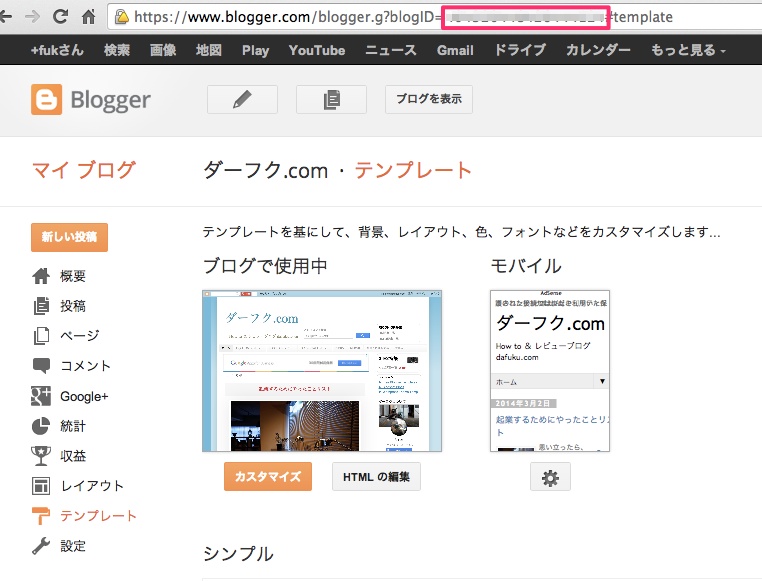Screen dimensions: 762x581
Task: Click the 概要 home icon in sidebar
Action: click(41, 276)
